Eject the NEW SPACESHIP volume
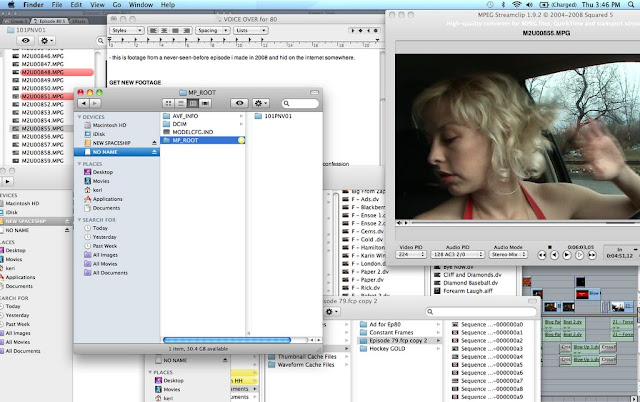The image size is (640, 402). point(154,143)
